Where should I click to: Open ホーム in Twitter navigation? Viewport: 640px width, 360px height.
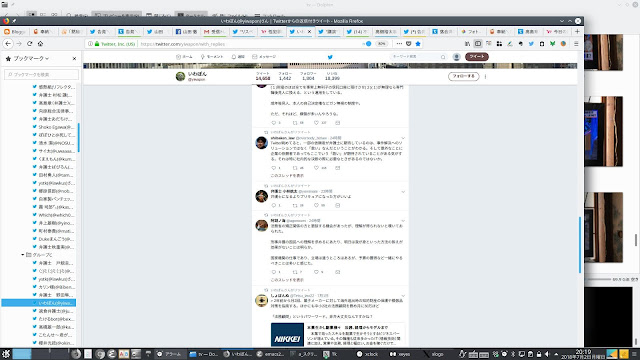pyautogui.click(x=184, y=57)
